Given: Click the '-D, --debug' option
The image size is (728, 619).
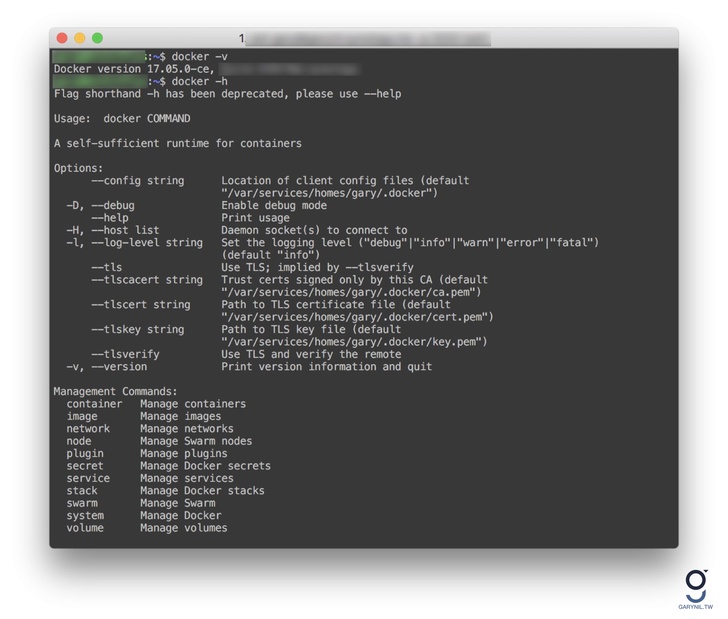Looking at the screenshot, I should [x=100, y=205].
